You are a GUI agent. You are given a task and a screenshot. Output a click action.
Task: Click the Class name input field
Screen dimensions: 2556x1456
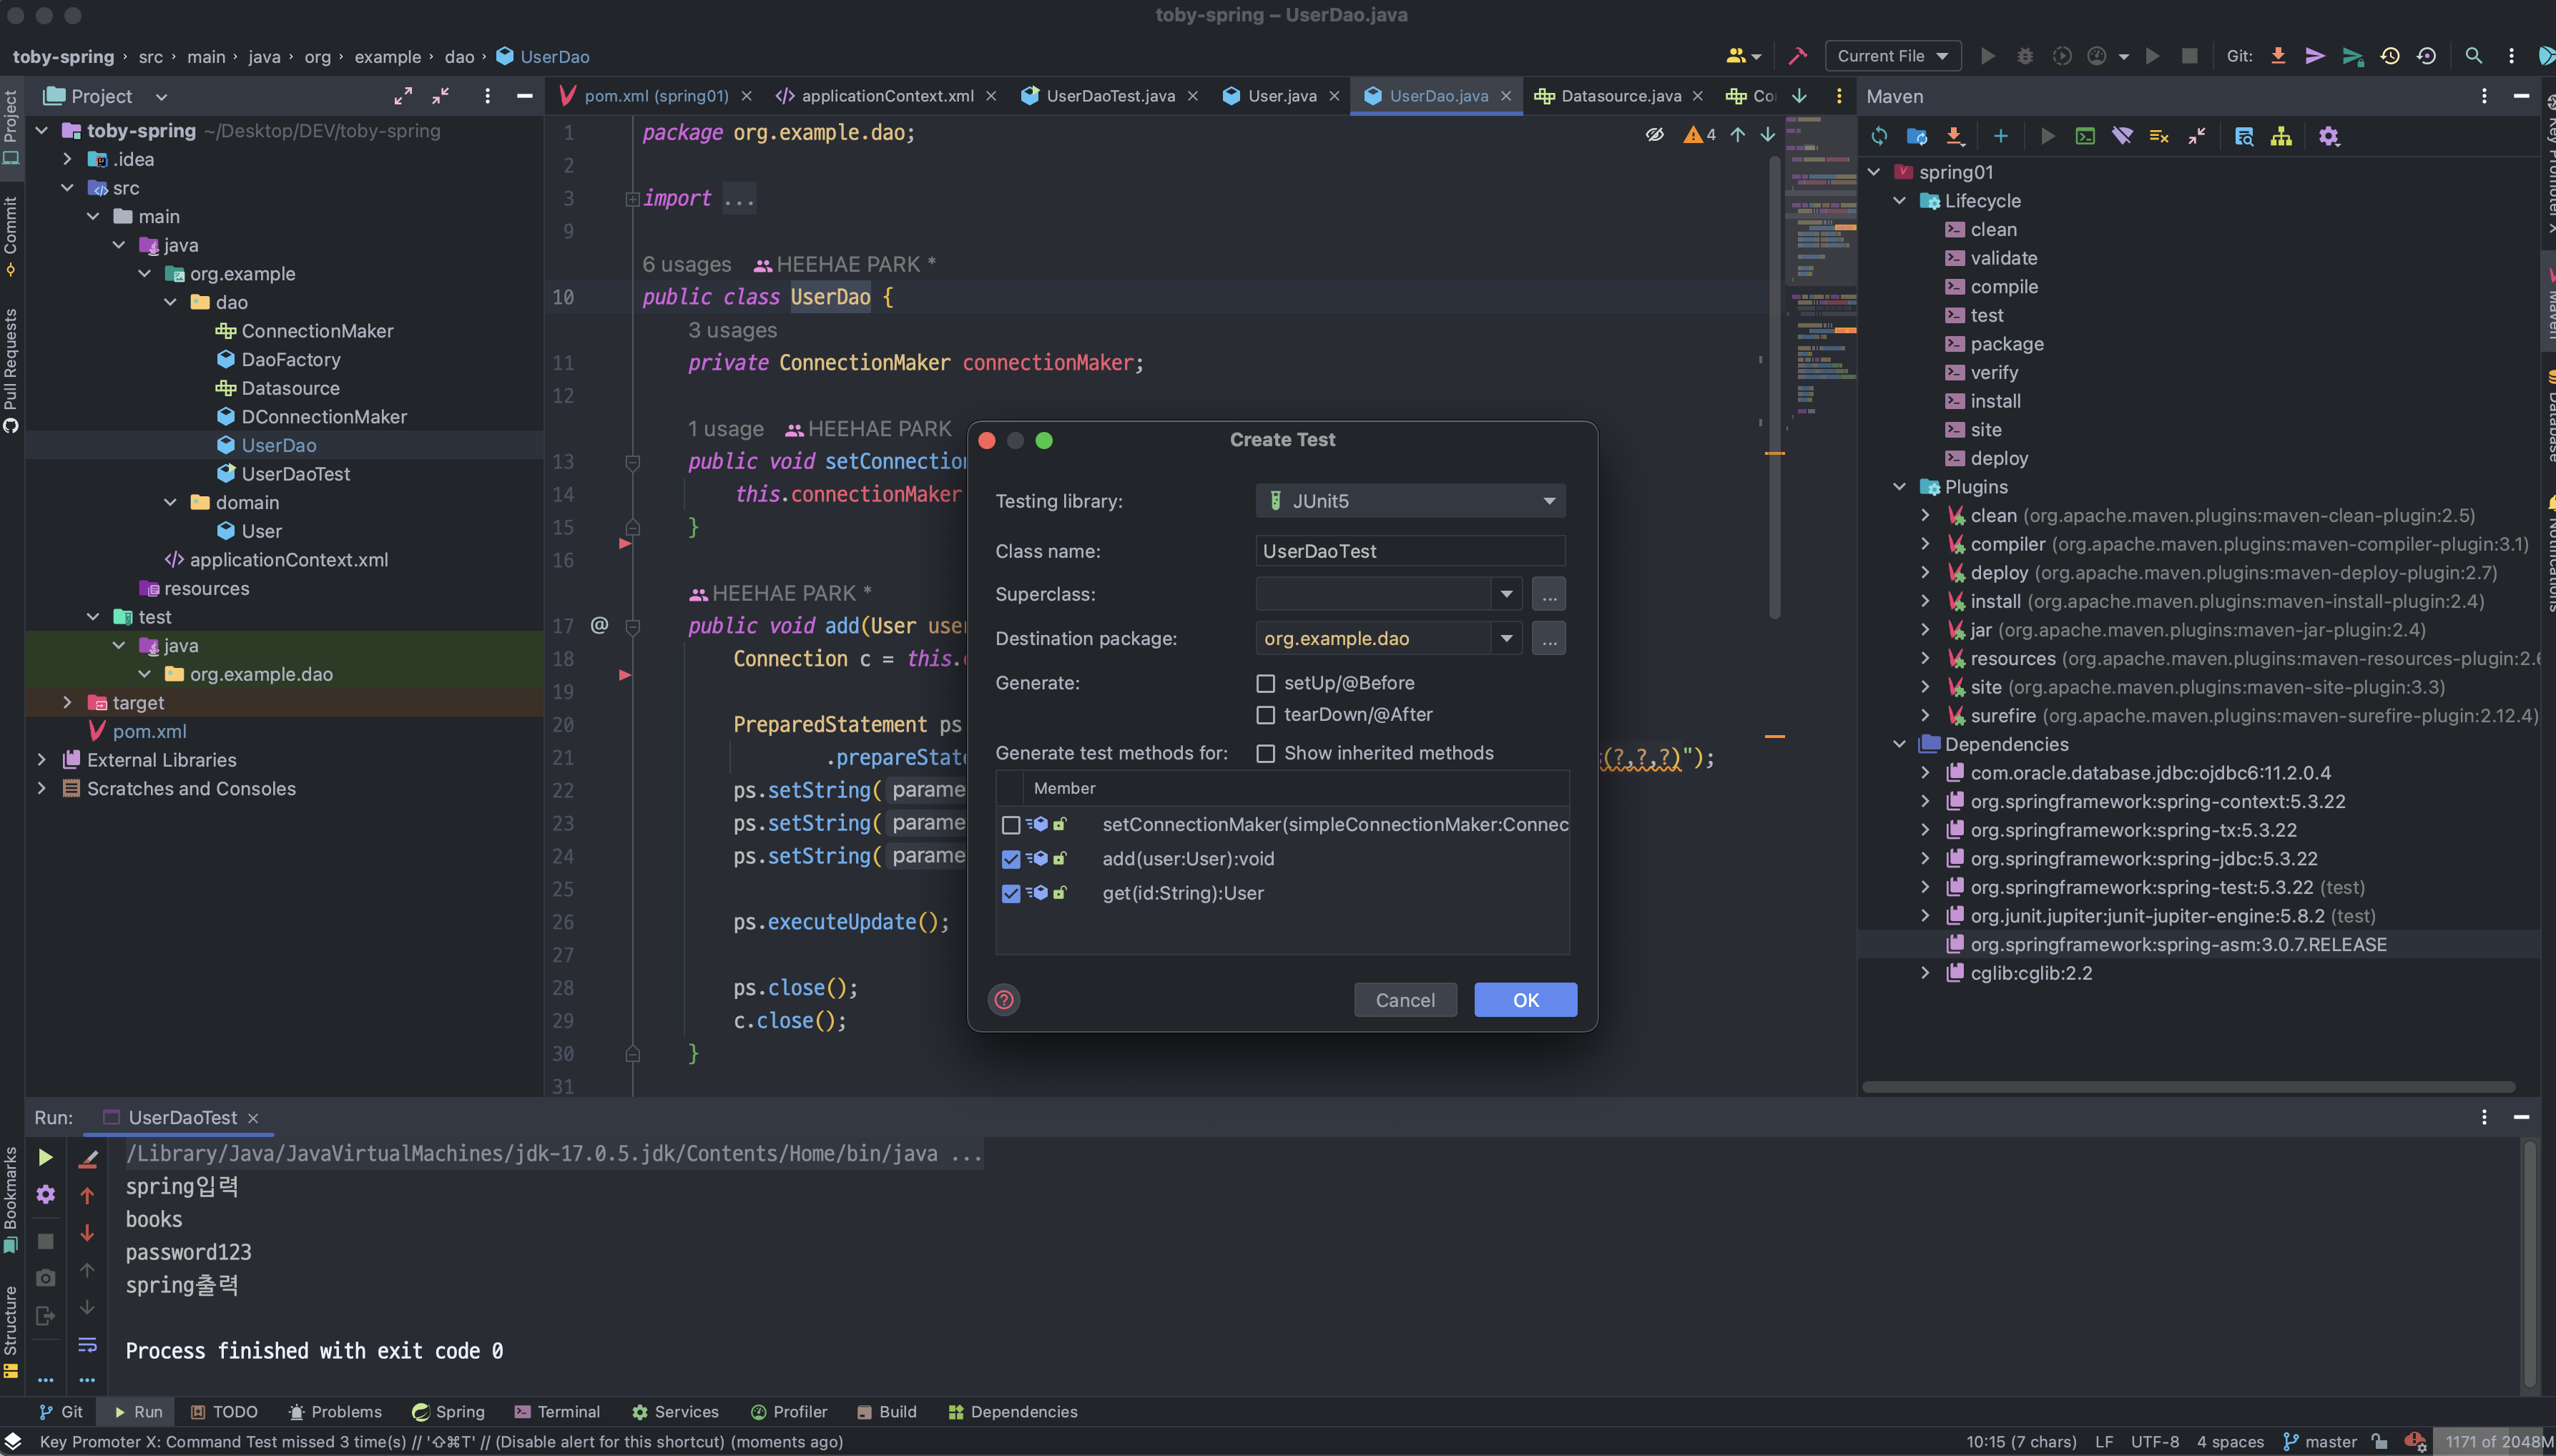(x=1409, y=551)
